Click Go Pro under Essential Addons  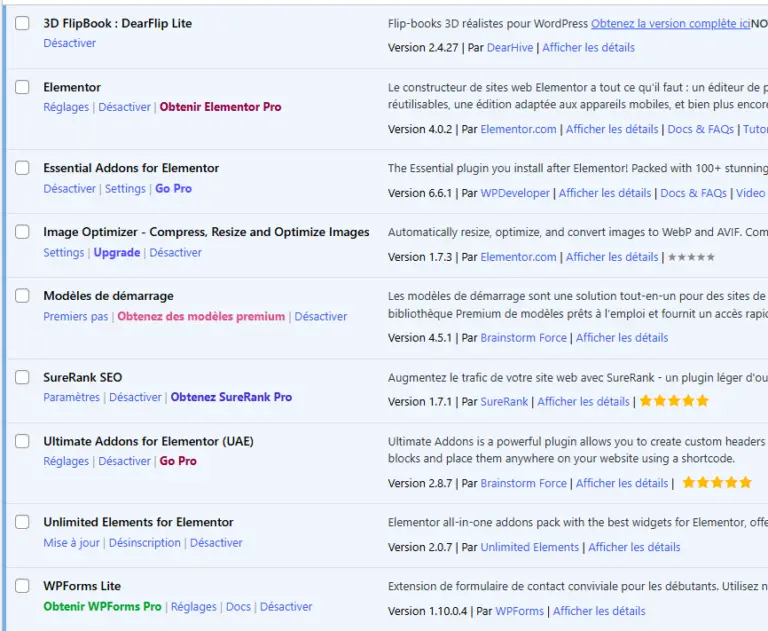(173, 189)
